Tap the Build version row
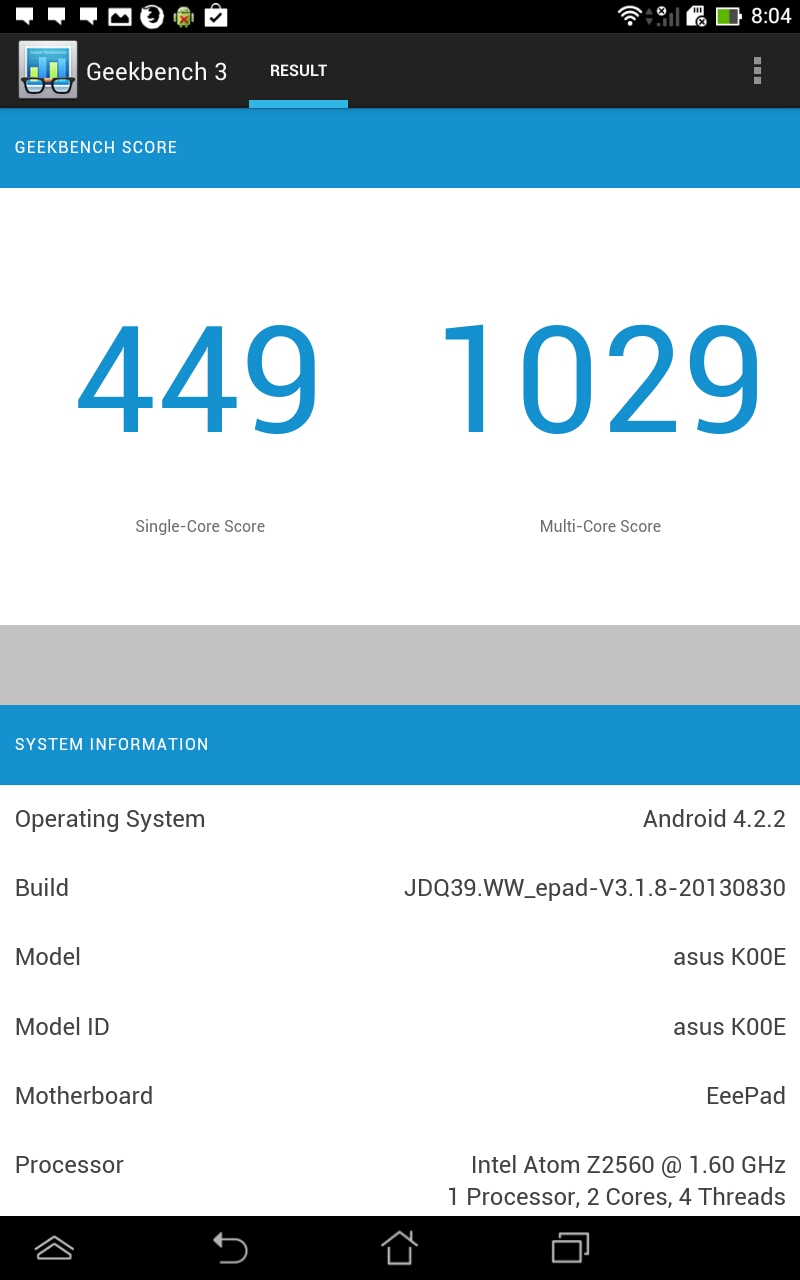This screenshot has width=800, height=1280. 400,888
